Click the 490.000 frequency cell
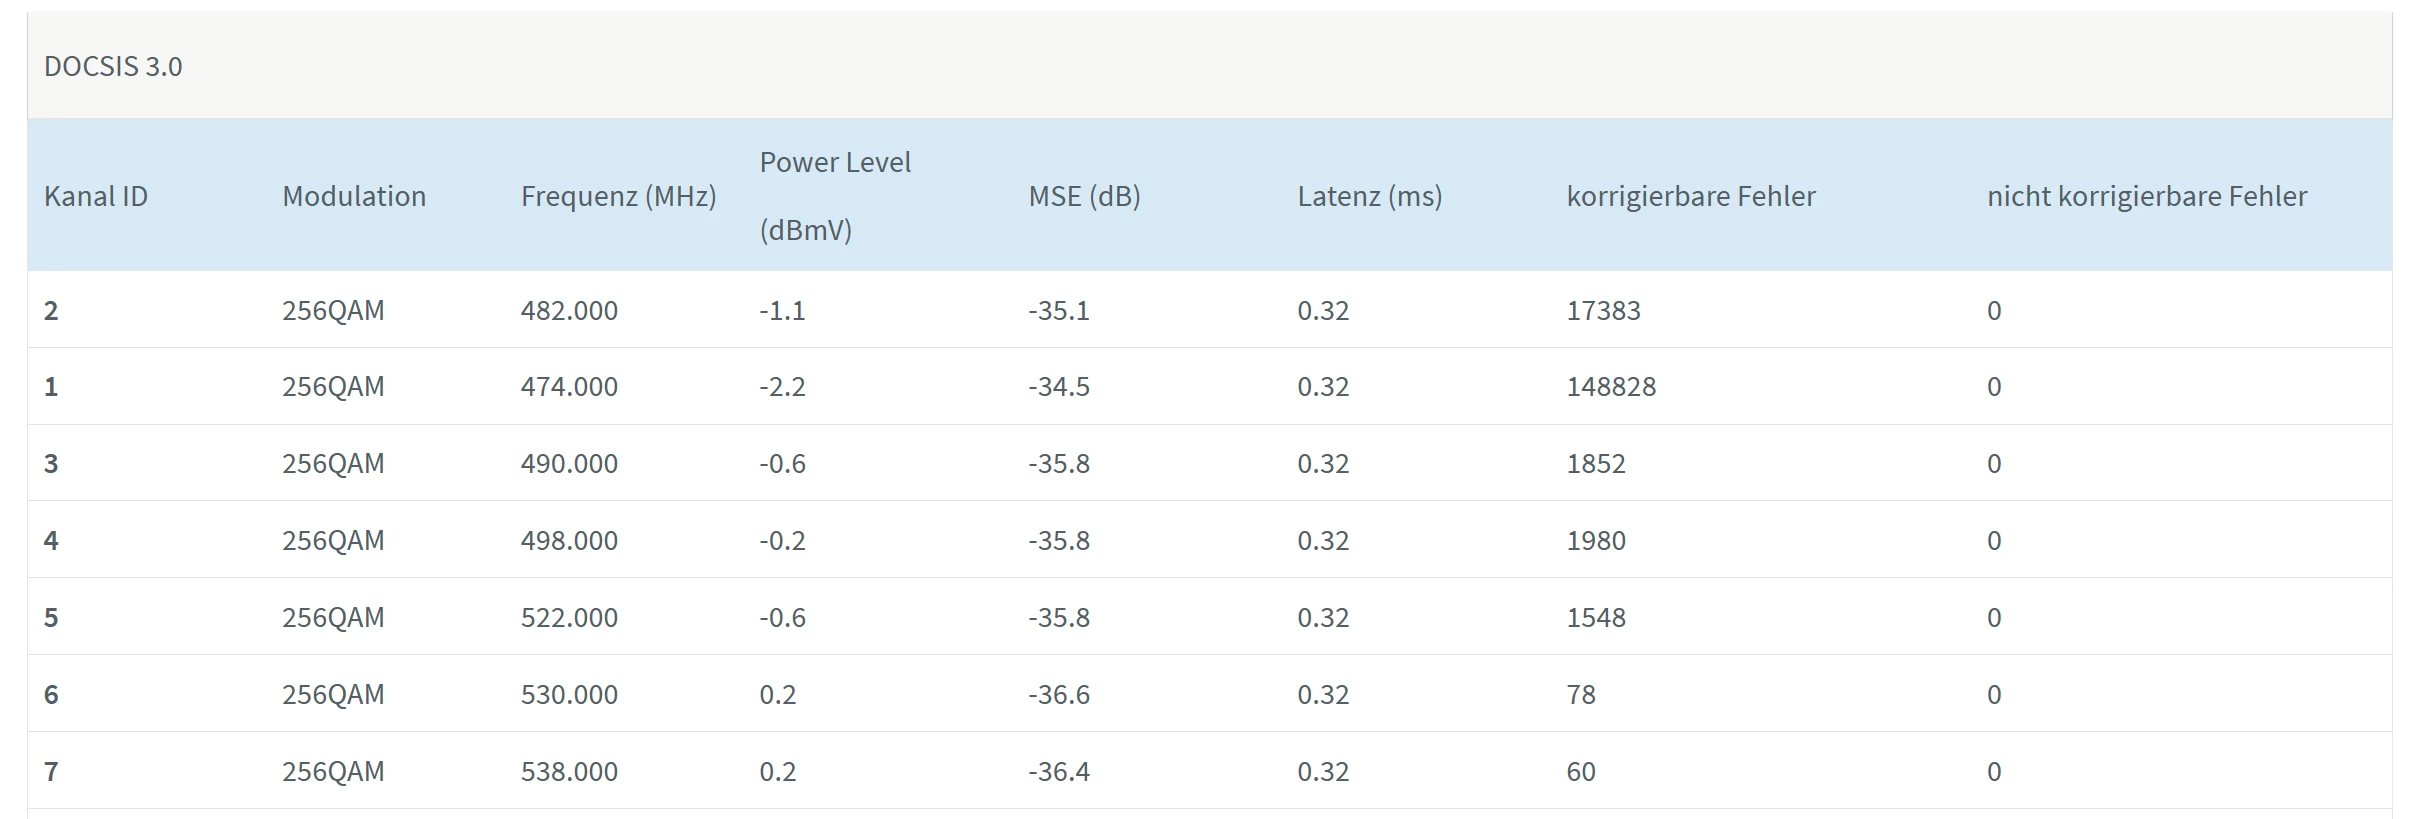Viewport: 2421px width, 819px height. 569,464
